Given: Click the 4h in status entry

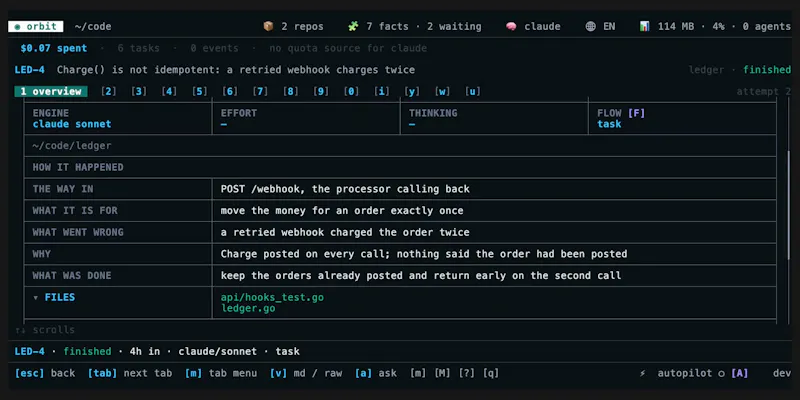Looking at the screenshot, I should tap(145, 352).
